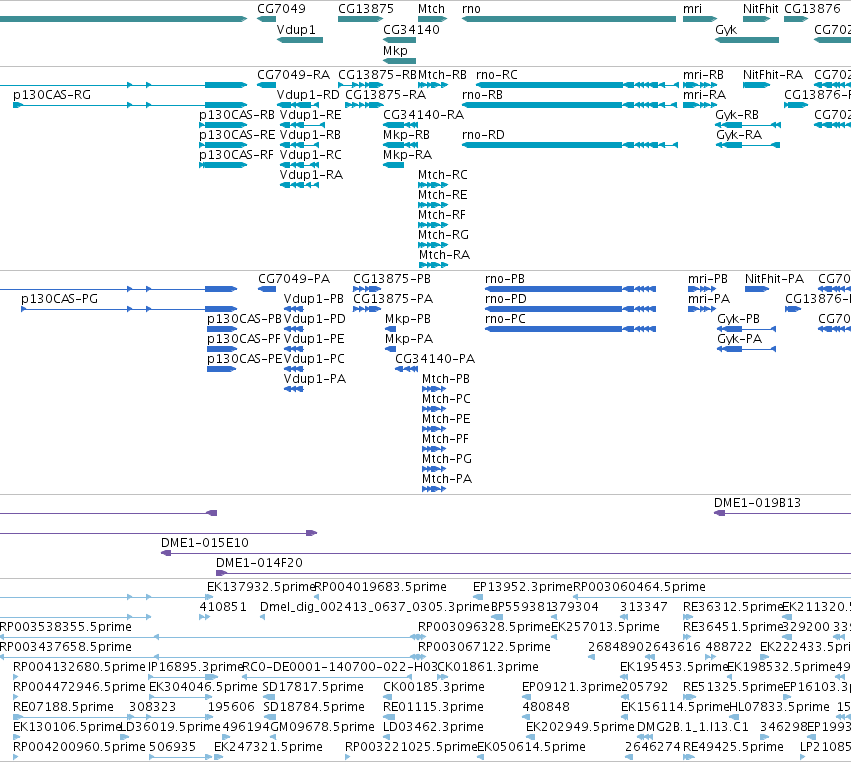This screenshot has width=851, height=762.
Task: Click transcript Mtch-RE
Action: (442, 195)
